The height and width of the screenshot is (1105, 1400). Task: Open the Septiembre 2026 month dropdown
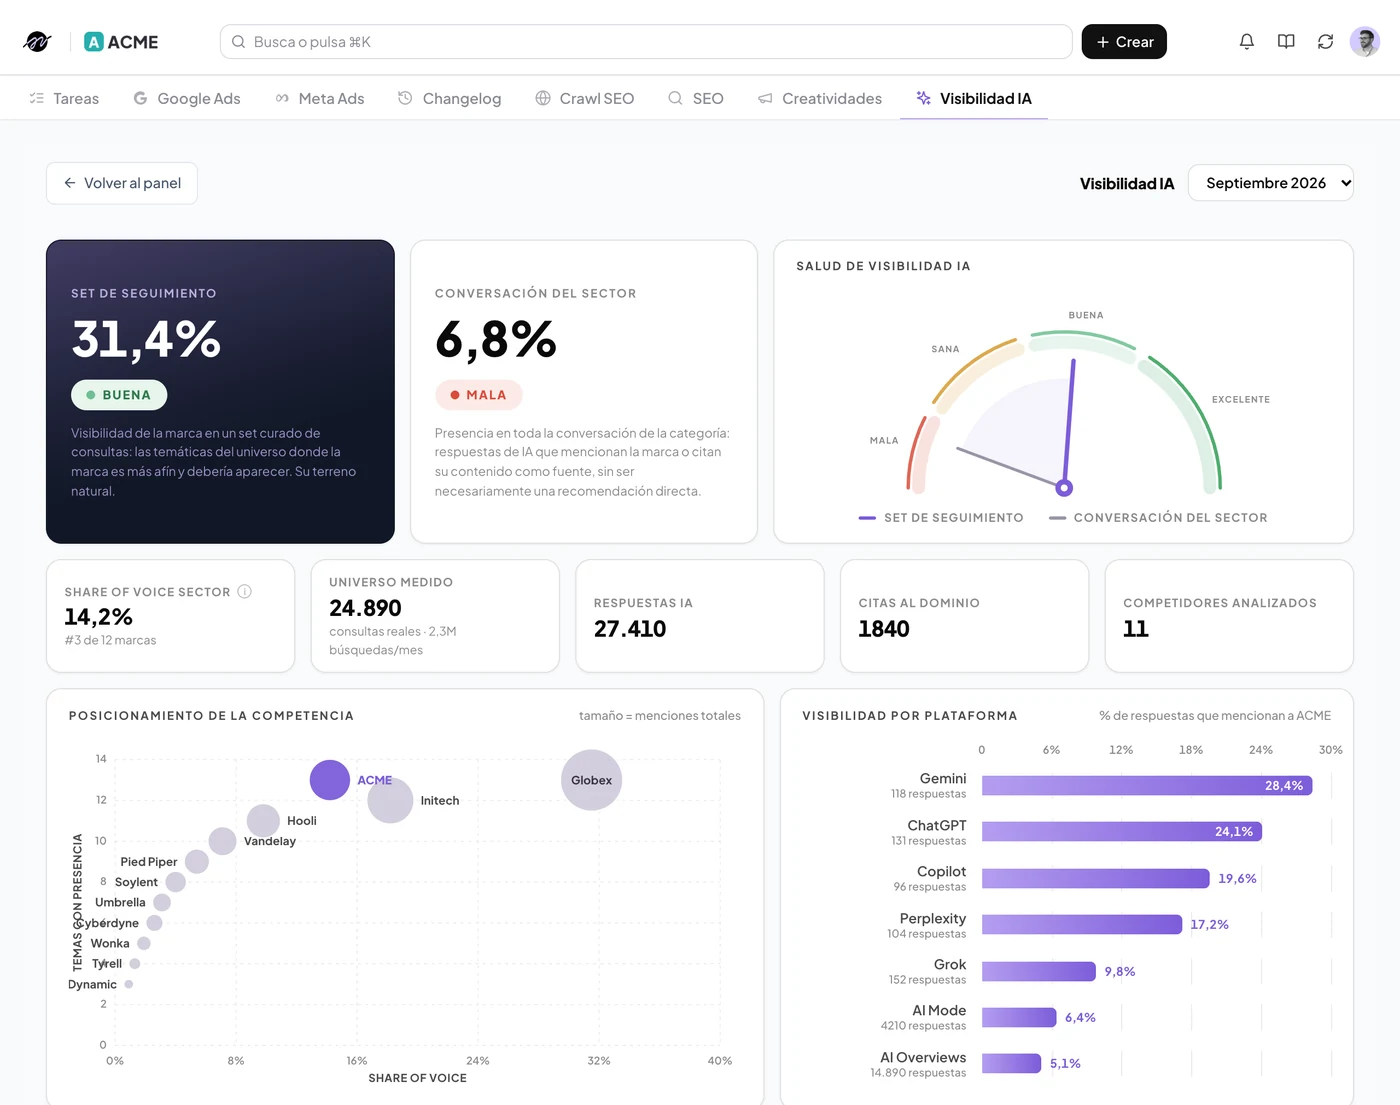tap(1271, 183)
